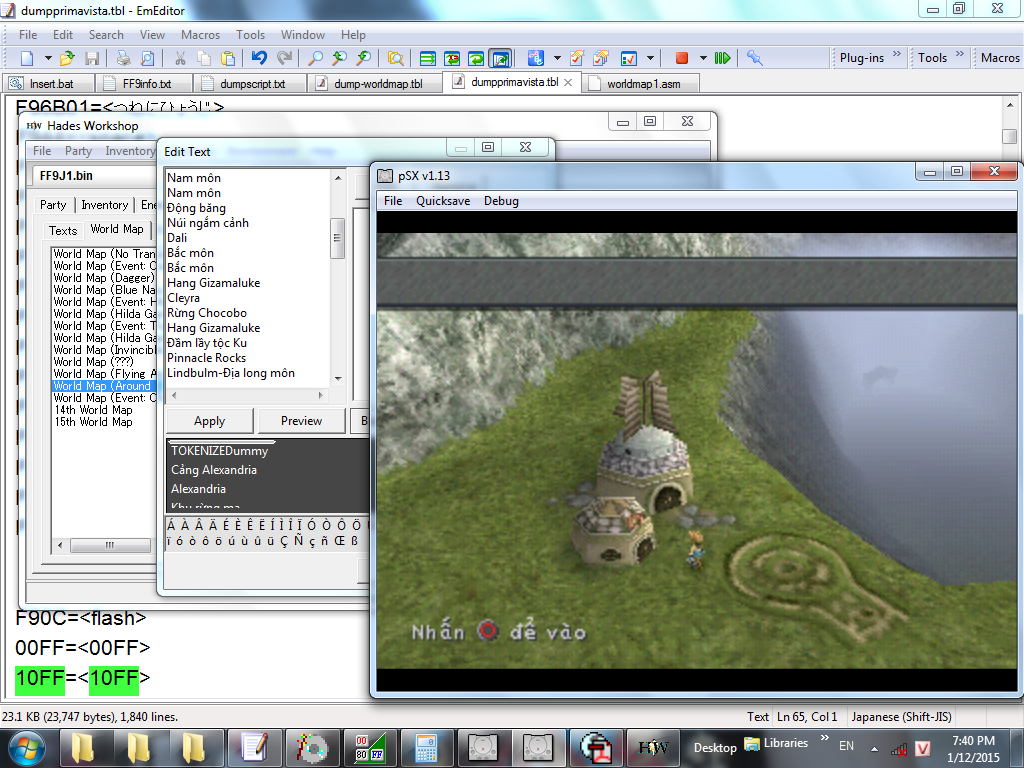Image resolution: width=1024 pixels, height=768 pixels.
Task: Click the Find magnifier icon
Action: 315,58
